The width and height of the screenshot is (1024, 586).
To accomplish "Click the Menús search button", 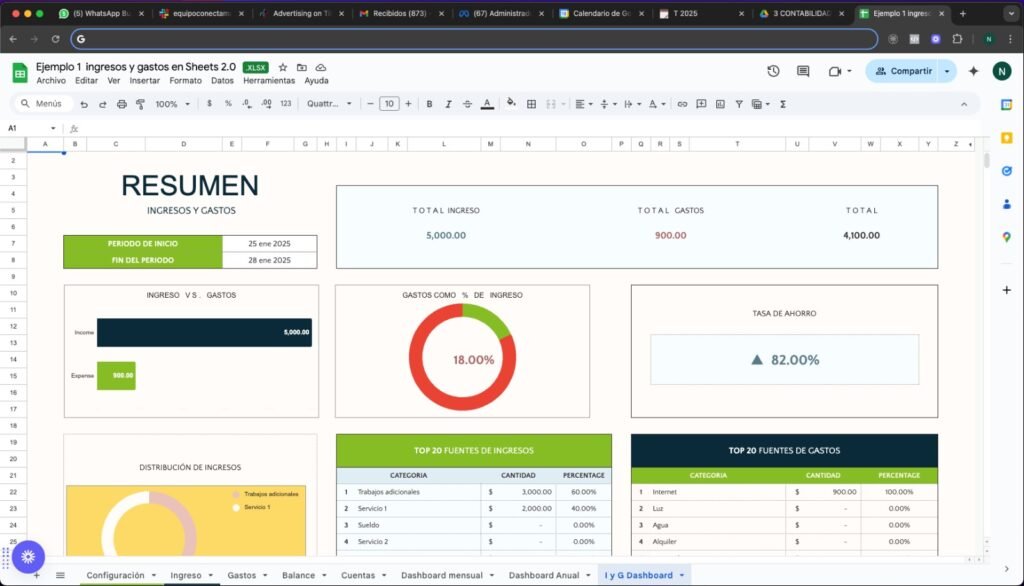I will 41,104.
